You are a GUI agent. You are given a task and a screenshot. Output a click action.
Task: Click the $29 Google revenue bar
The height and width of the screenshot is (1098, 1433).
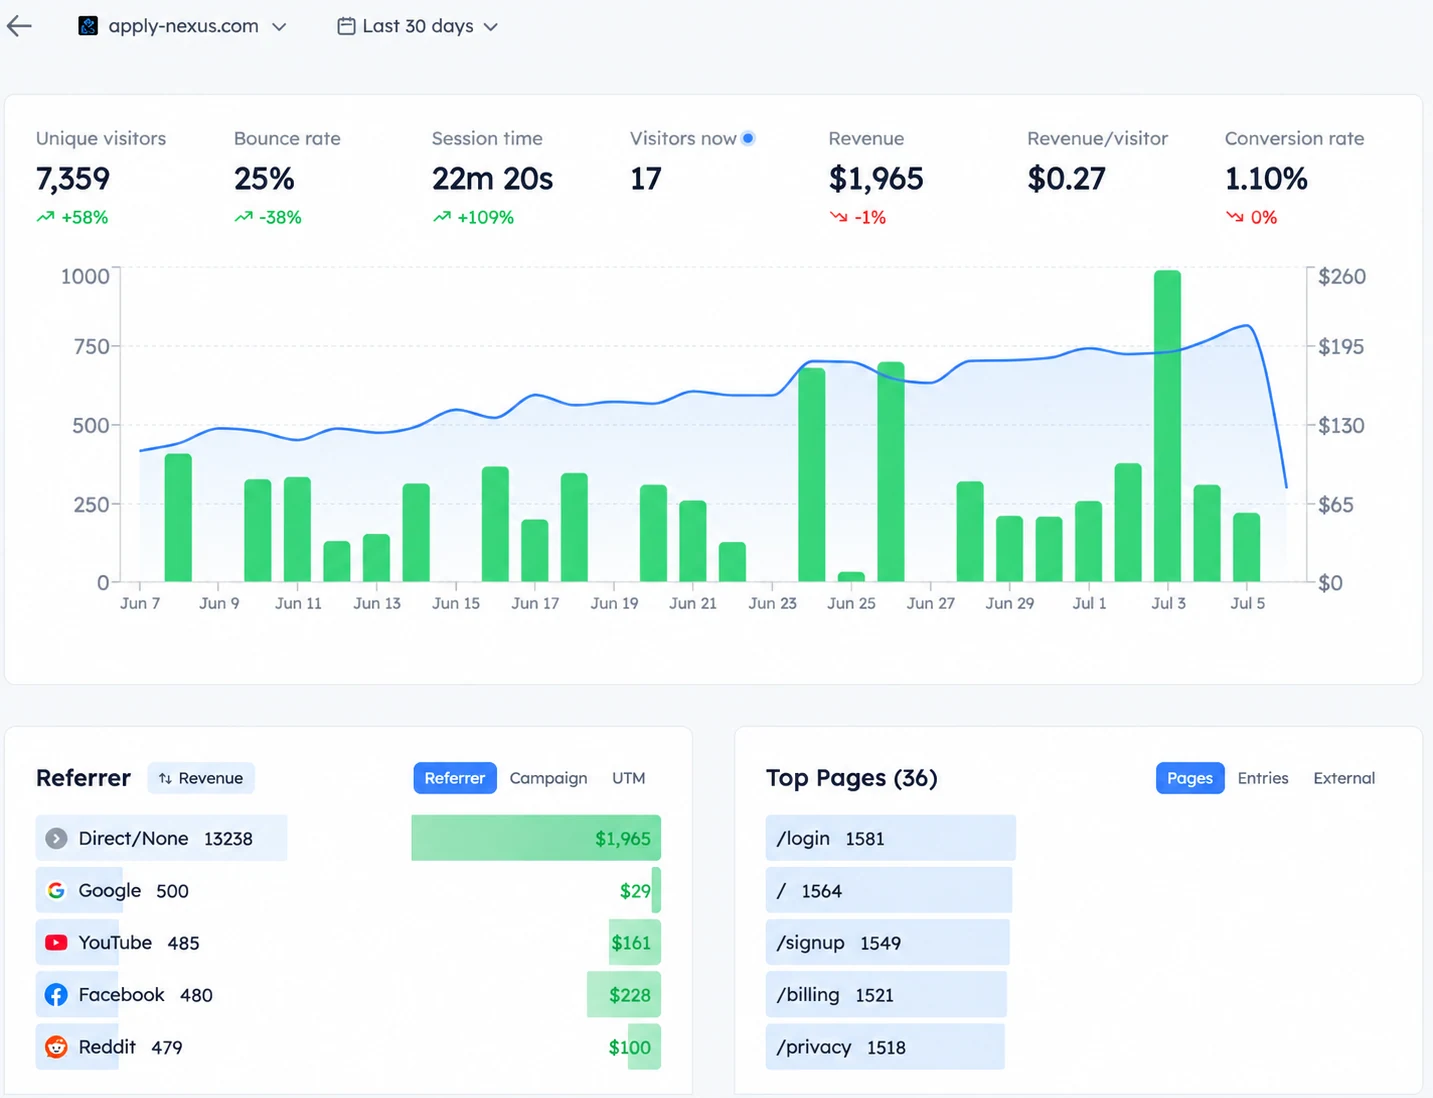pyautogui.click(x=656, y=890)
